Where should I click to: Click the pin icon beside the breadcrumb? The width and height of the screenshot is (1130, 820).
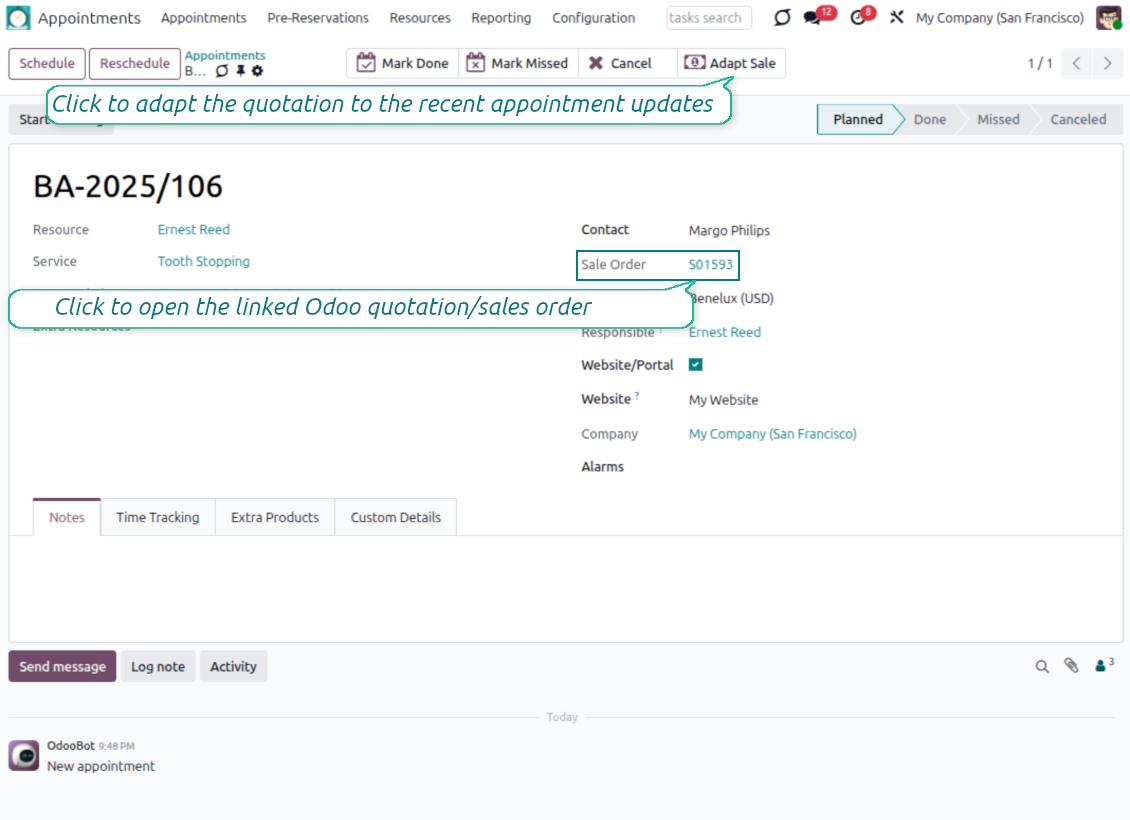[x=240, y=71]
